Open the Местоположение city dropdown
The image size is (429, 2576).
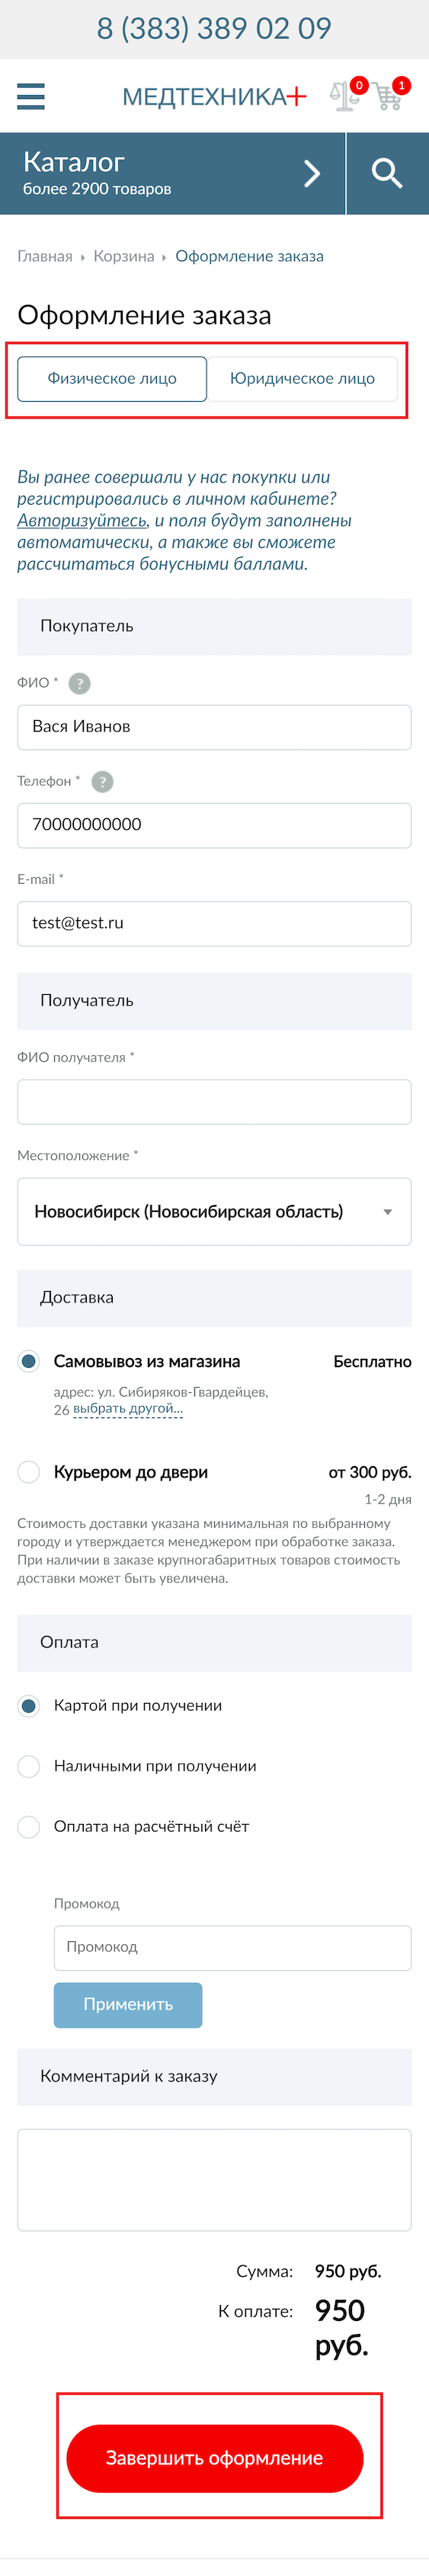pyautogui.click(x=214, y=1211)
